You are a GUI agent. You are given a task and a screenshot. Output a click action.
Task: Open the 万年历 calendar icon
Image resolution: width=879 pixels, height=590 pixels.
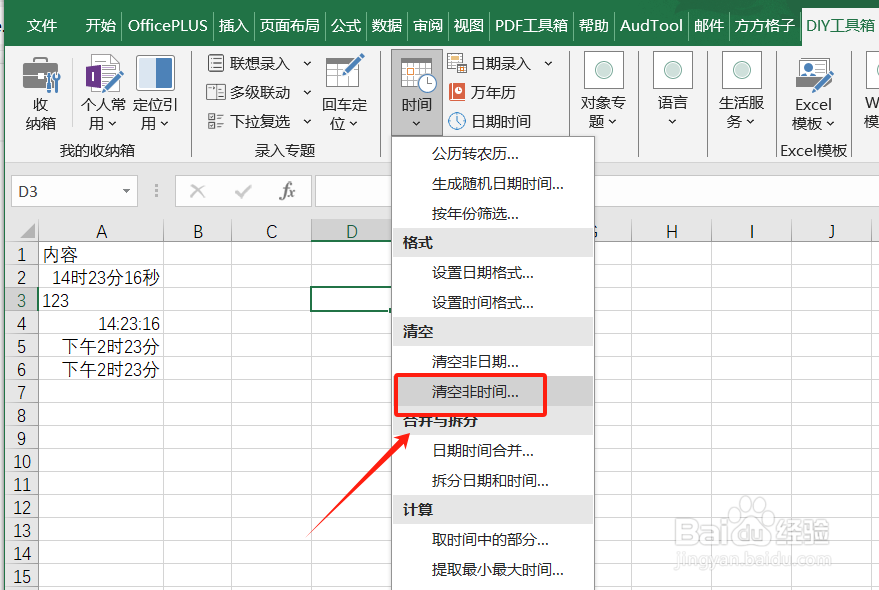[x=457, y=91]
